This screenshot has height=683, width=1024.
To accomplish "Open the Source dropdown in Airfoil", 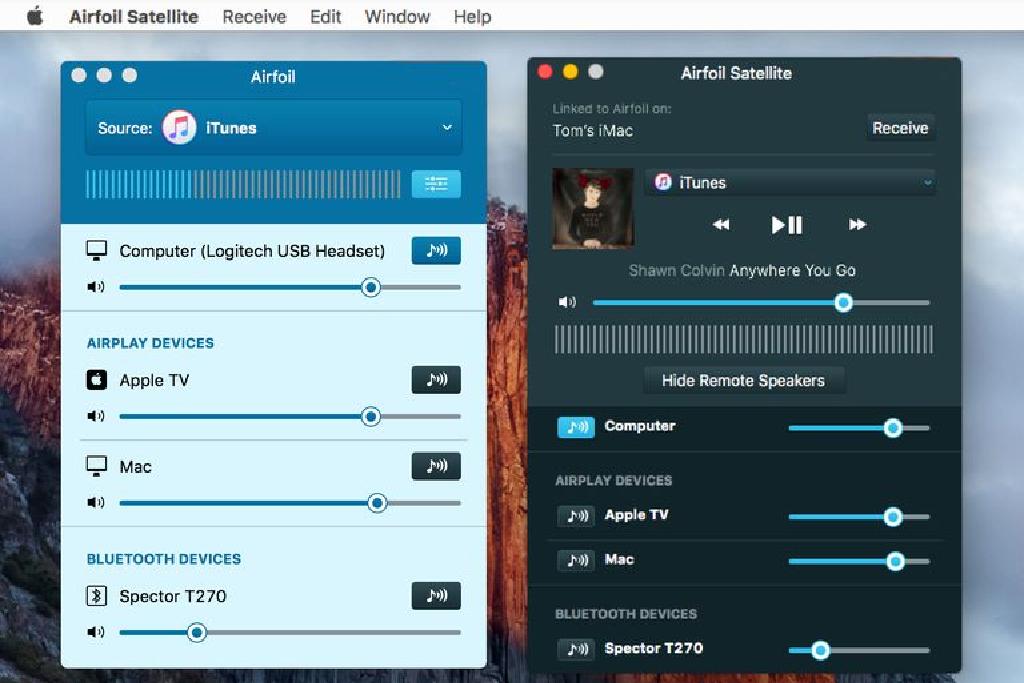I will click(x=274, y=127).
